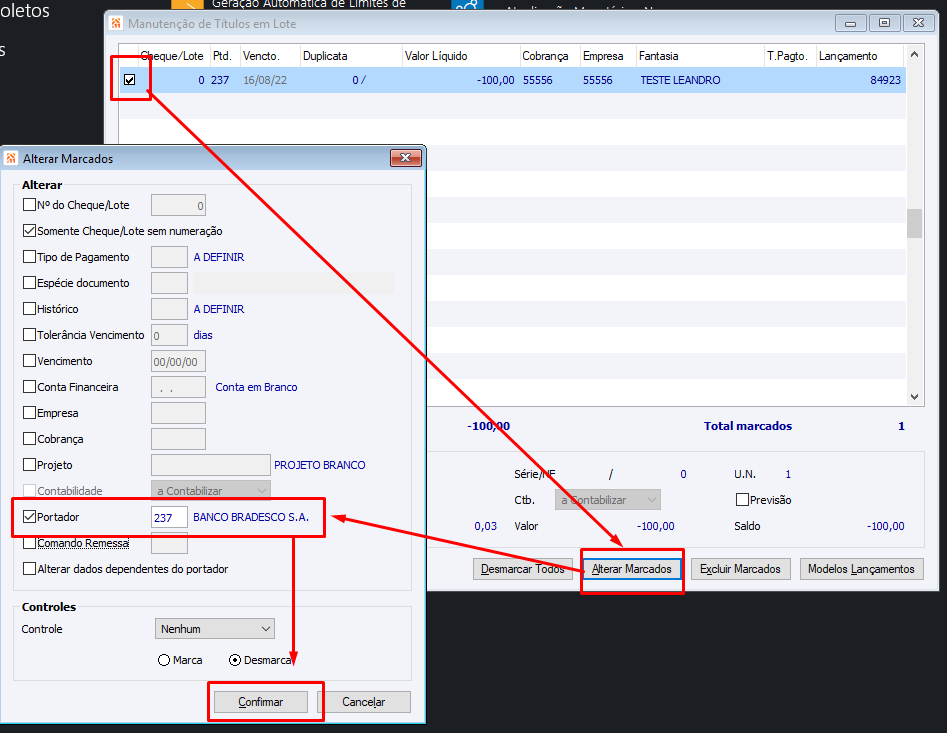This screenshot has height=733, width=947.
Task: Open the disabled Contabilidade combo box
Action: point(210,491)
